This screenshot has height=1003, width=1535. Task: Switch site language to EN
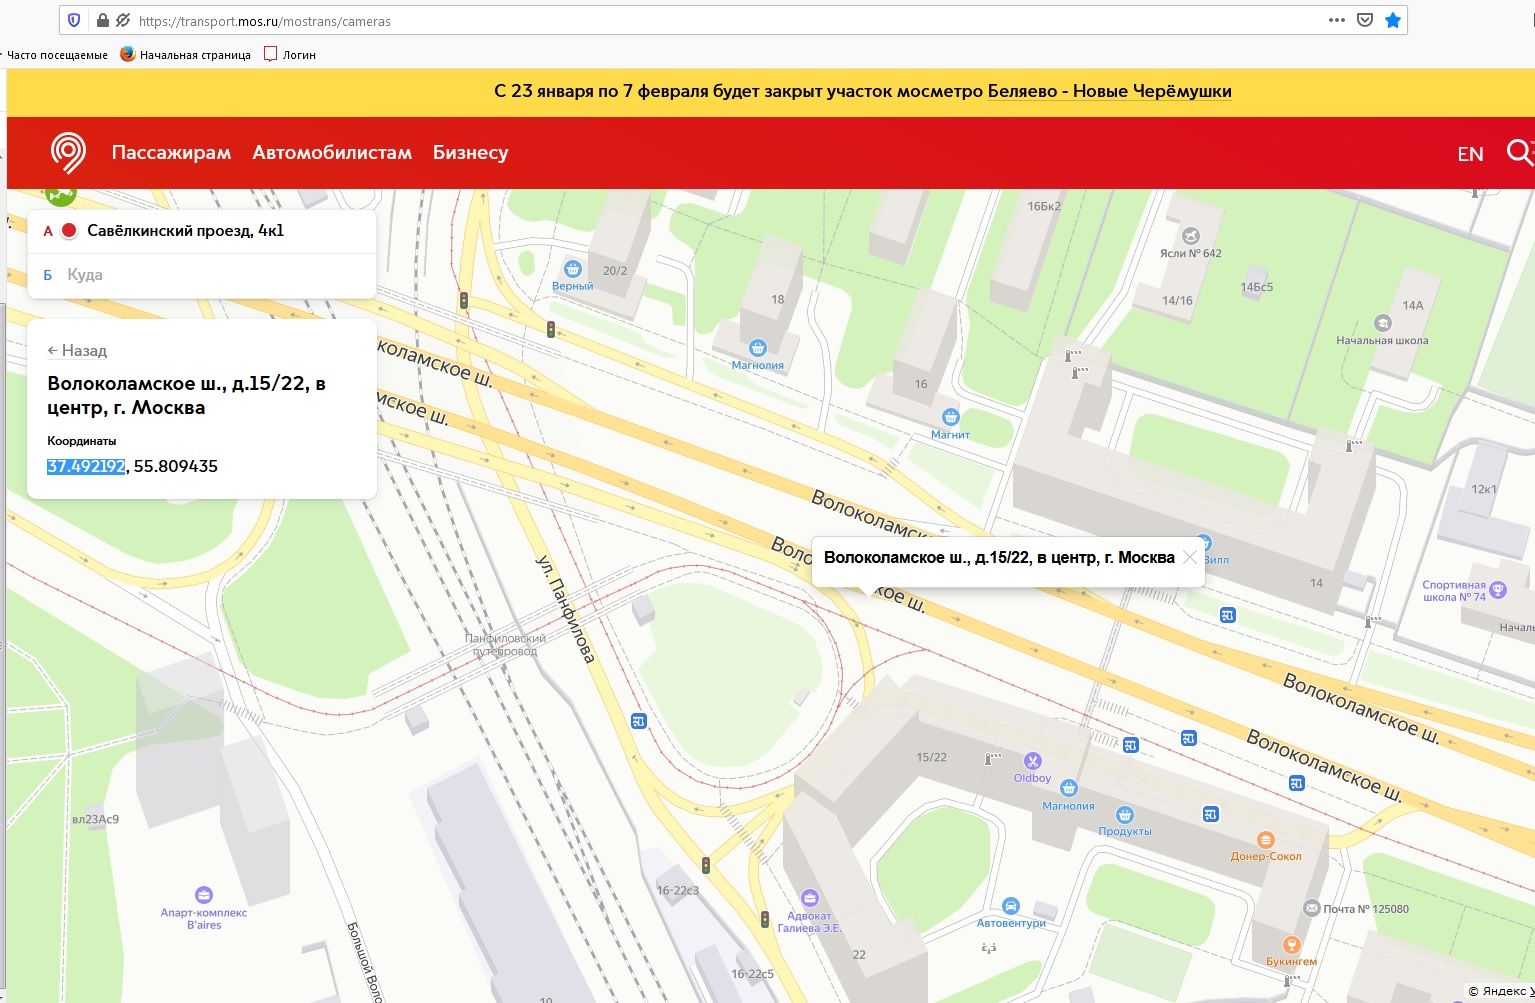tap(1469, 154)
